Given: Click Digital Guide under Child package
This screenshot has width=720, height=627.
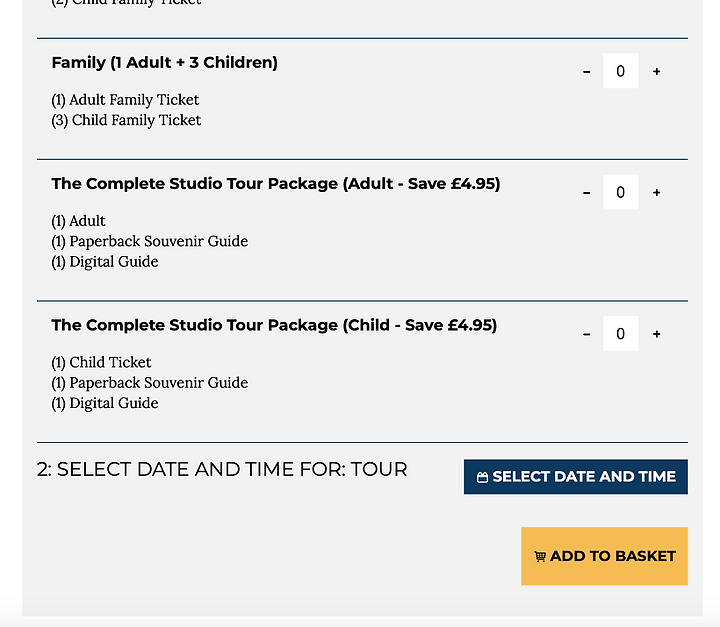Looking at the screenshot, I should (x=105, y=403).
